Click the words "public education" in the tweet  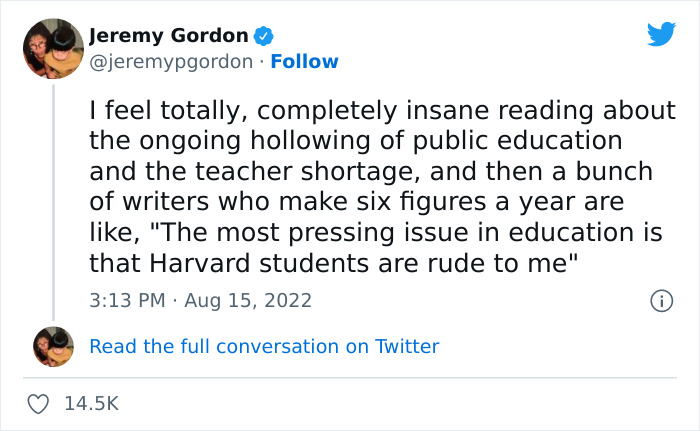tap(520, 140)
